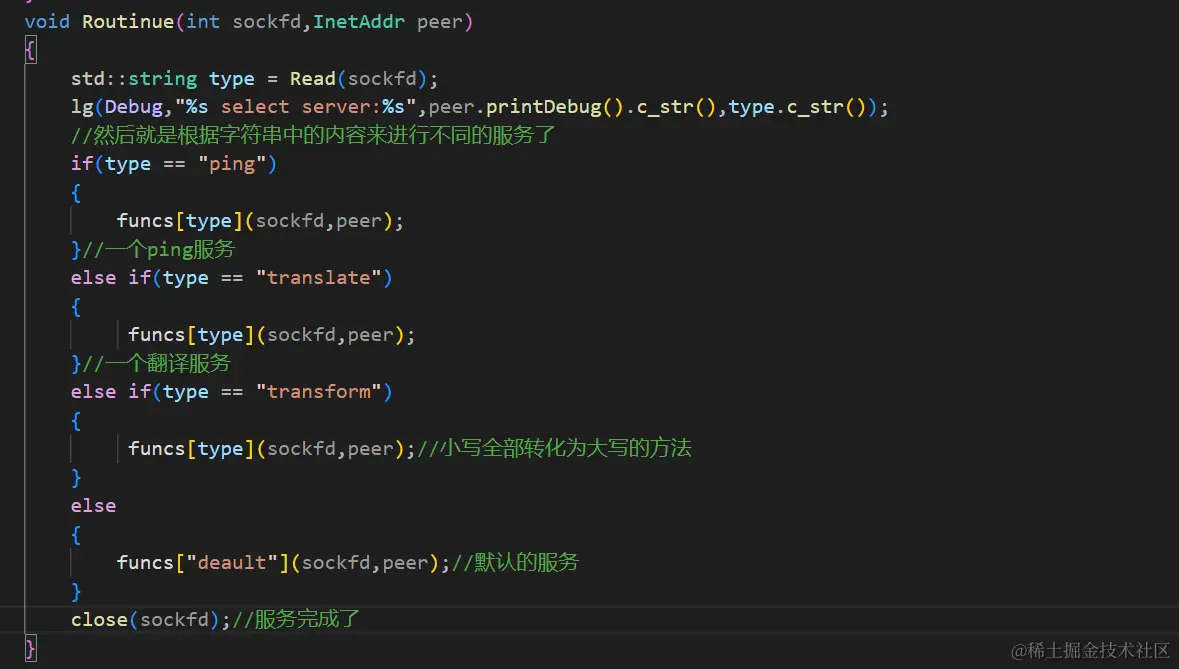Click the comment "//一个ping服务"
Image resolution: width=1179 pixels, height=669 pixels.
click(x=159, y=250)
